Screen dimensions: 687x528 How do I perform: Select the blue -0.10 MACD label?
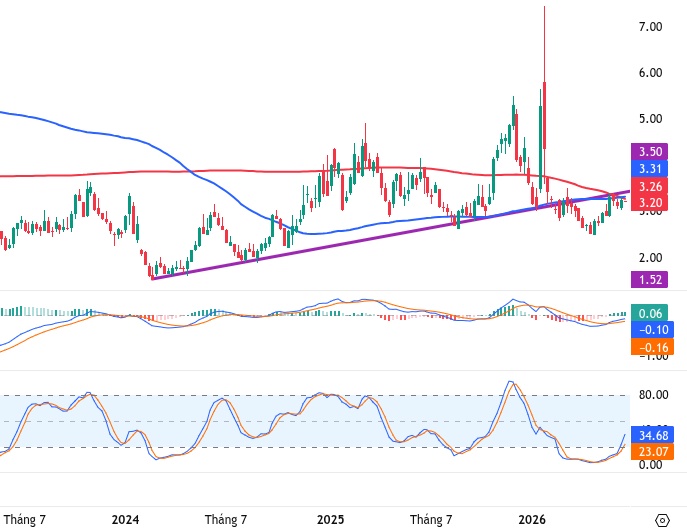652,330
